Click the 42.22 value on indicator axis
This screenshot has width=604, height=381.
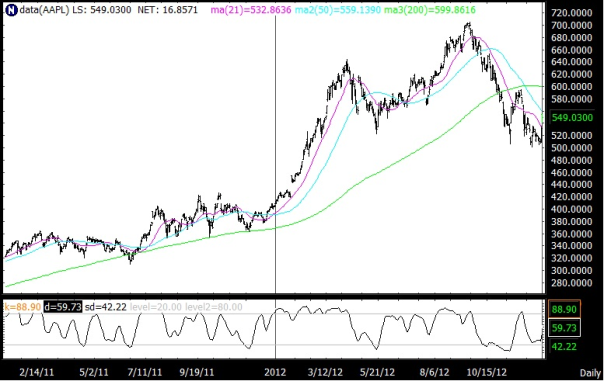[564, 347]
